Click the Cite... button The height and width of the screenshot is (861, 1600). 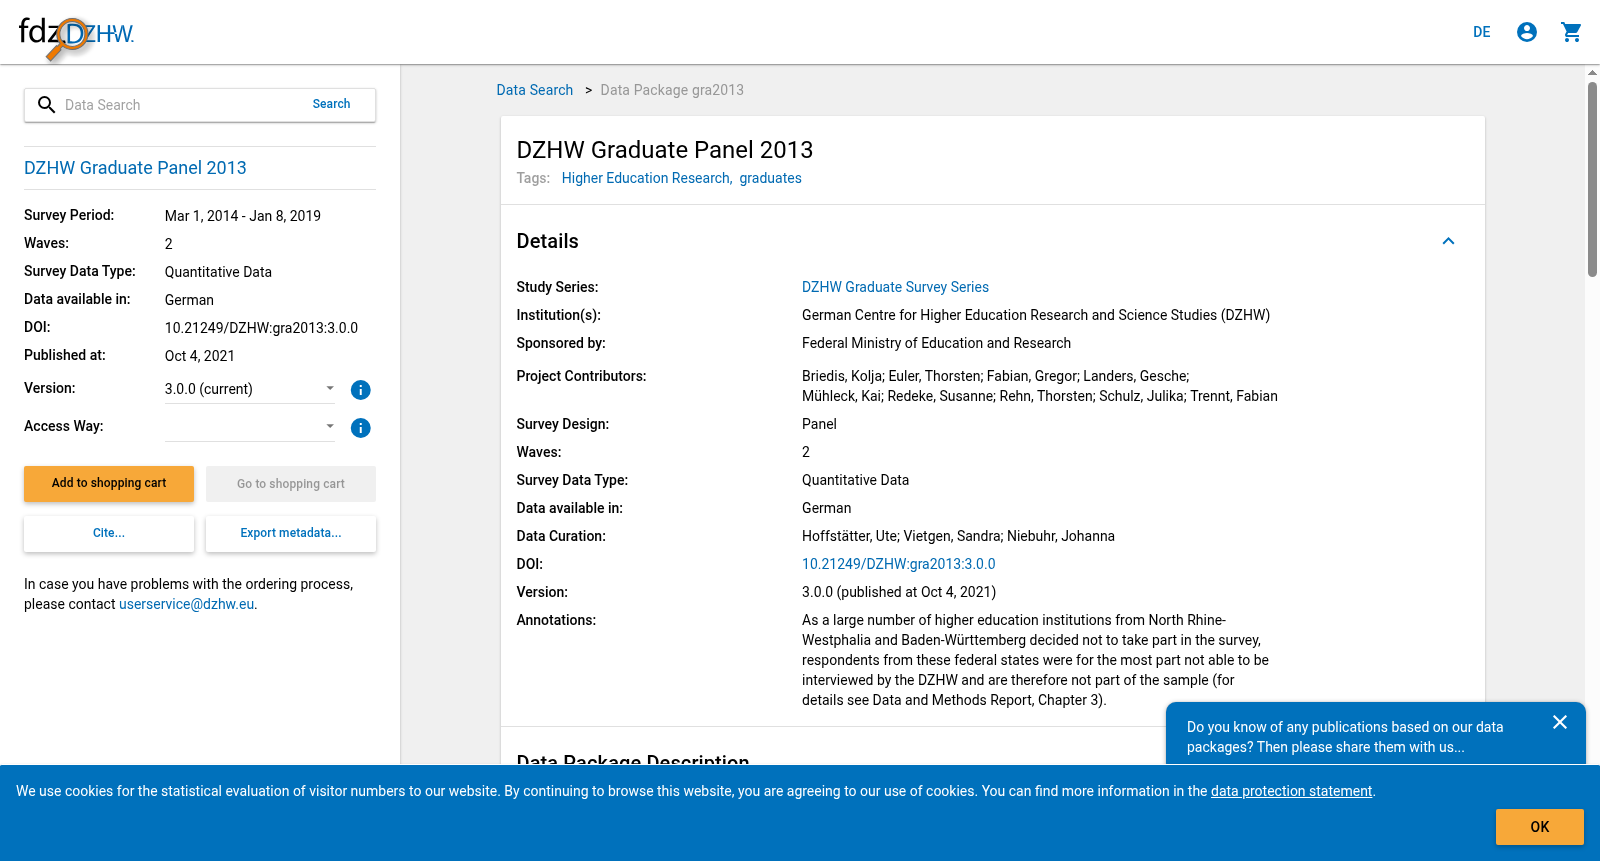[109, 533]
